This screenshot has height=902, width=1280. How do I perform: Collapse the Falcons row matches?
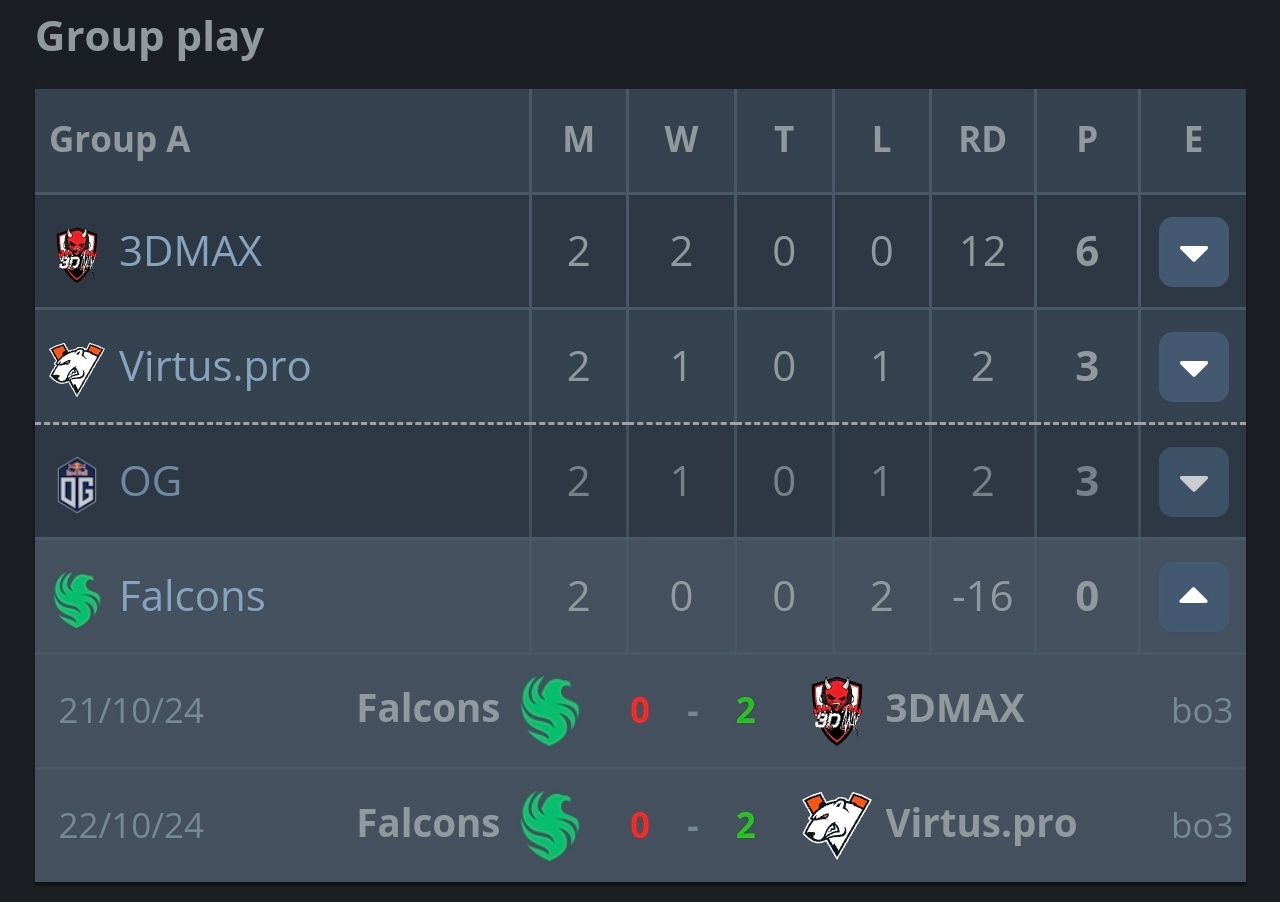(1194, 597)
